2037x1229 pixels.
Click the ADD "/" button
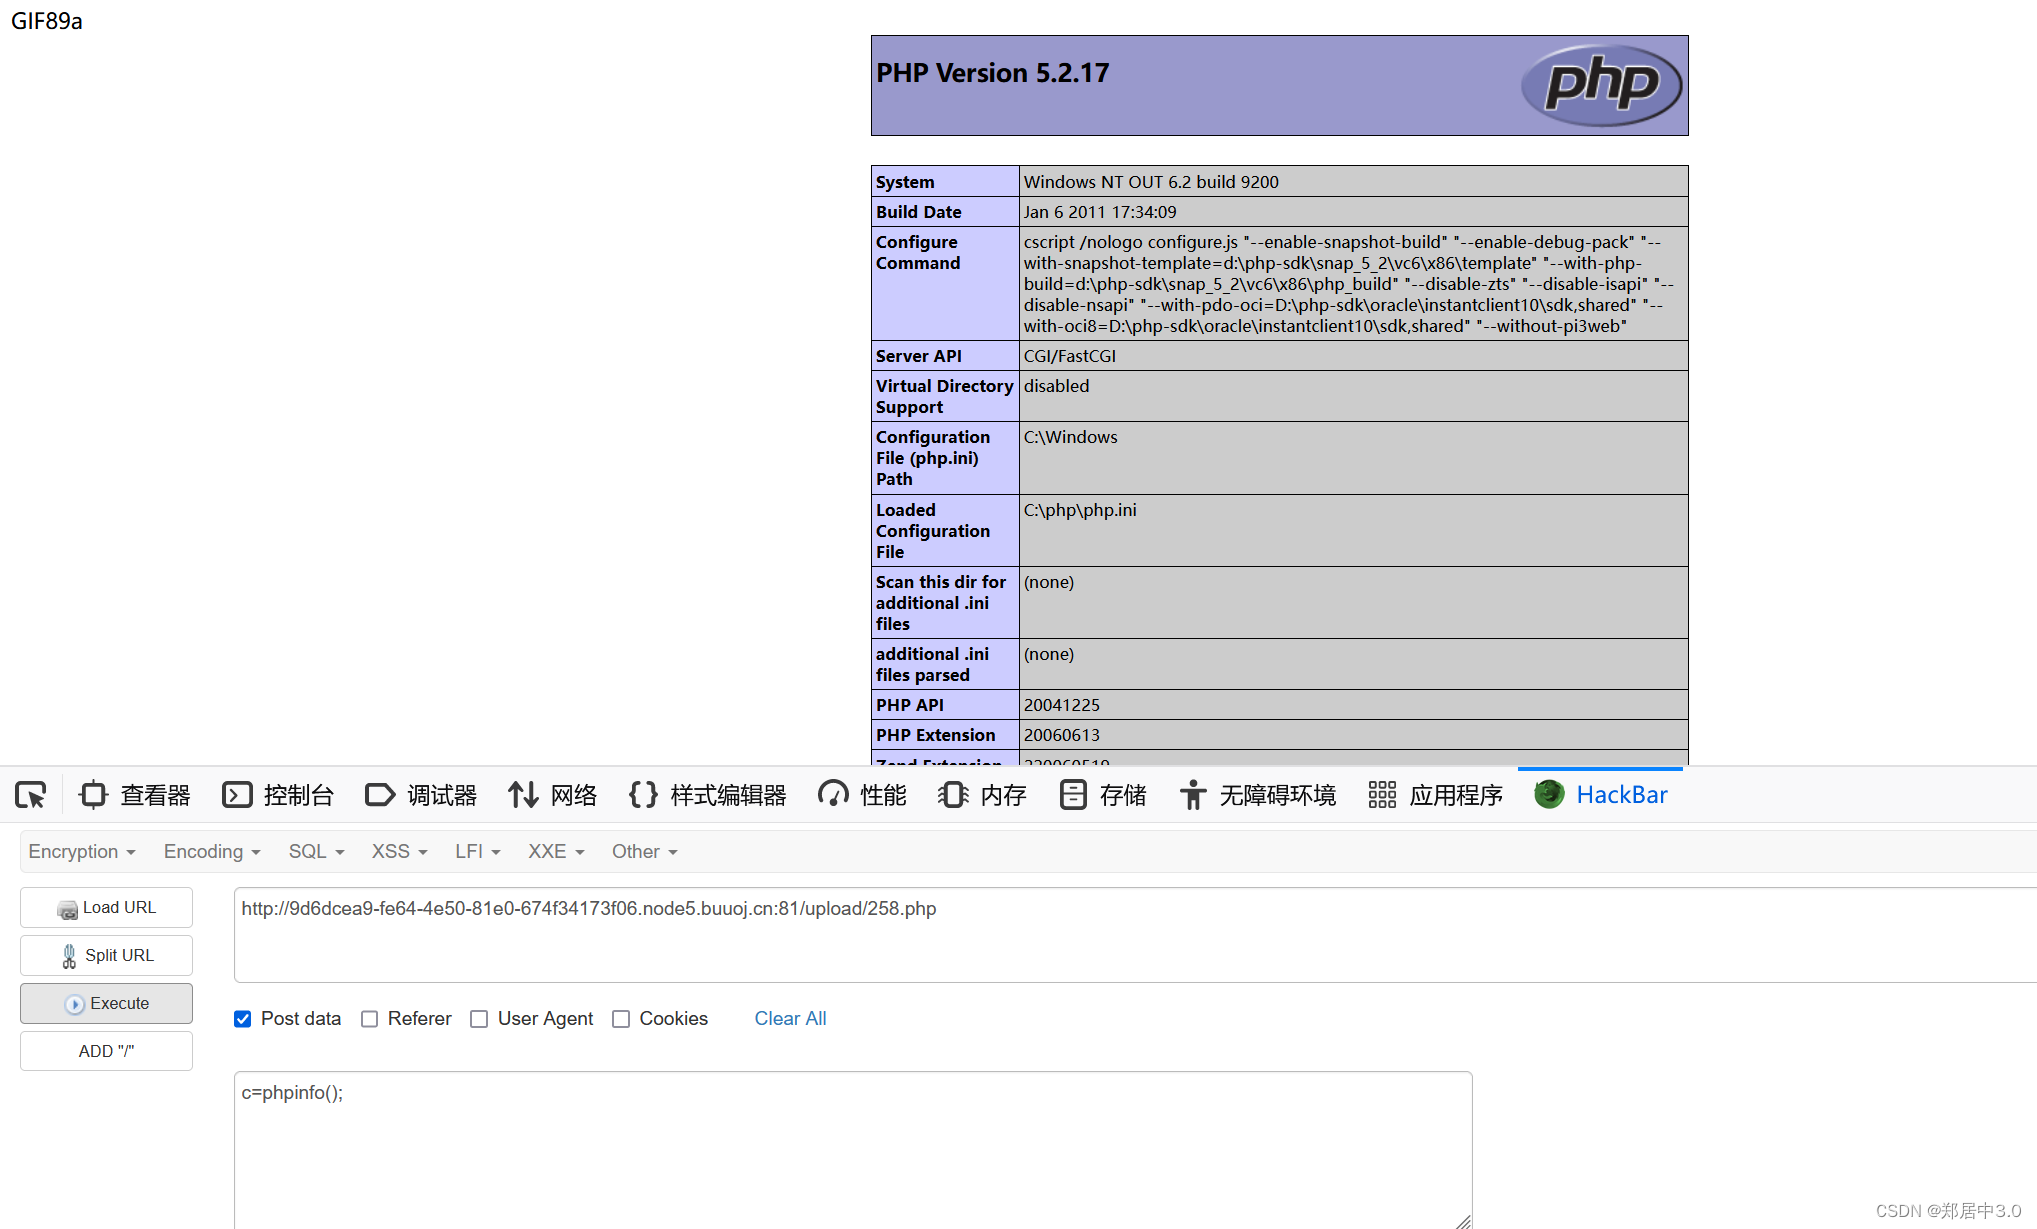click(106, 1051)
